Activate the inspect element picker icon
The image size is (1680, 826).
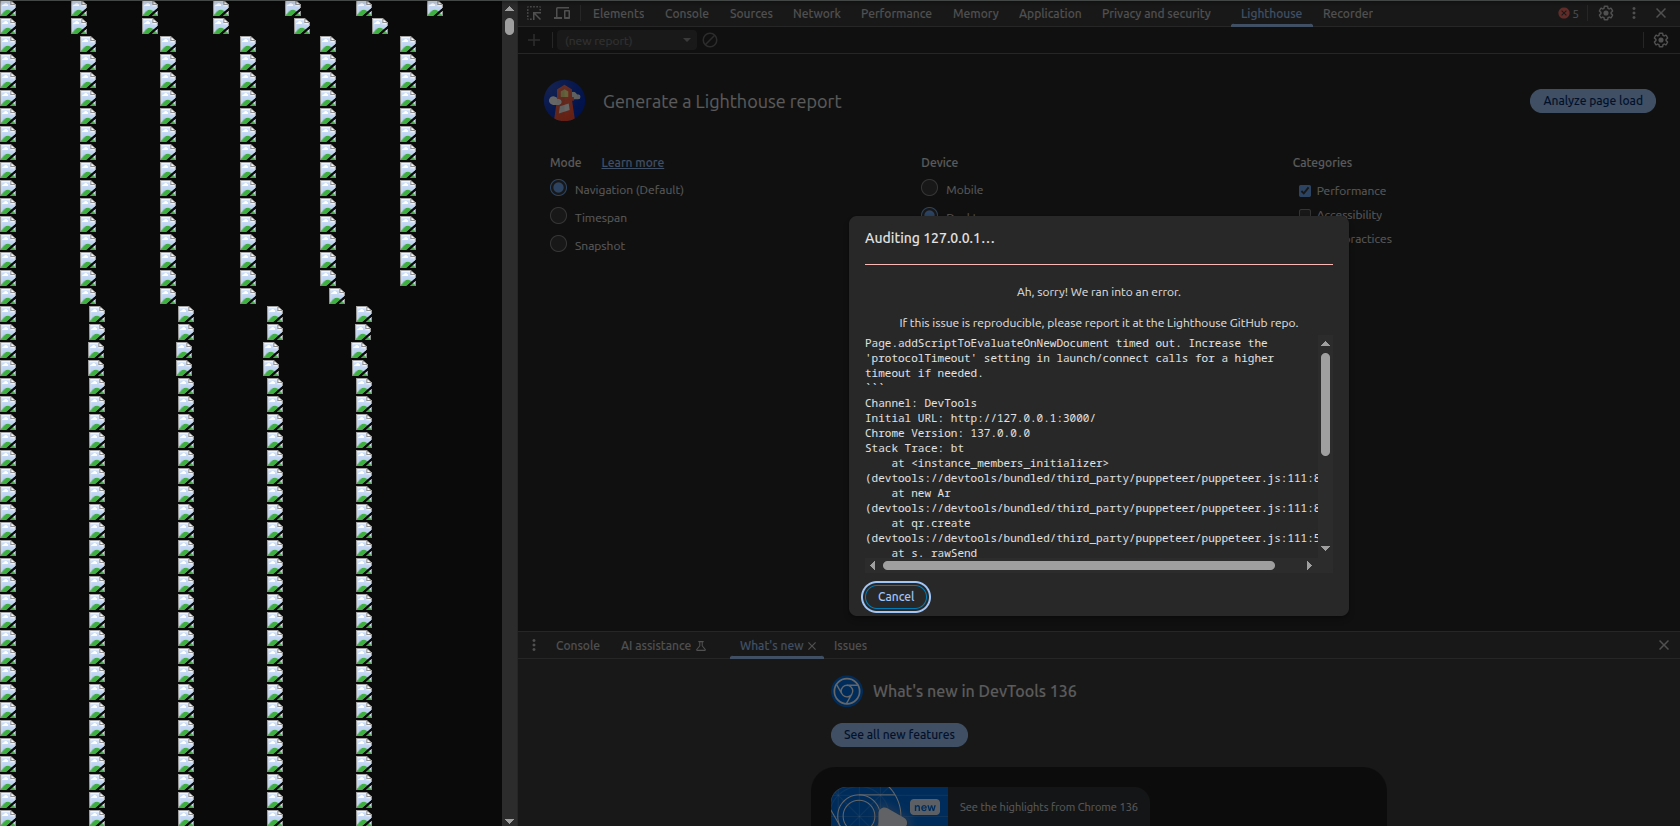(x=534, y=13)
